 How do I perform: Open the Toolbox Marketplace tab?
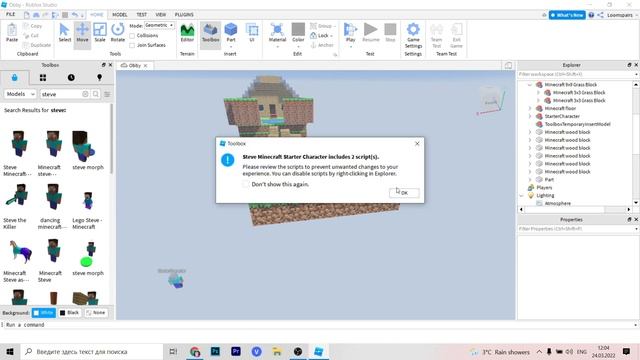click(x=15, y=78)
